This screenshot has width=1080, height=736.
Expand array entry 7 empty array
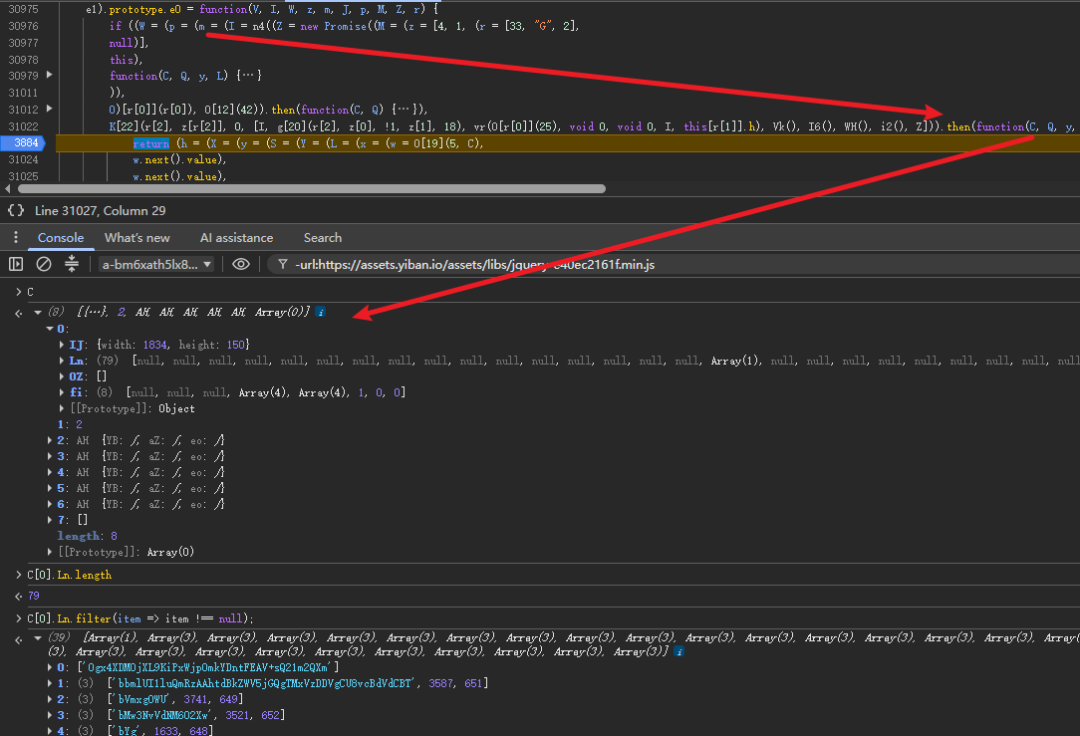tap(50, 520)
